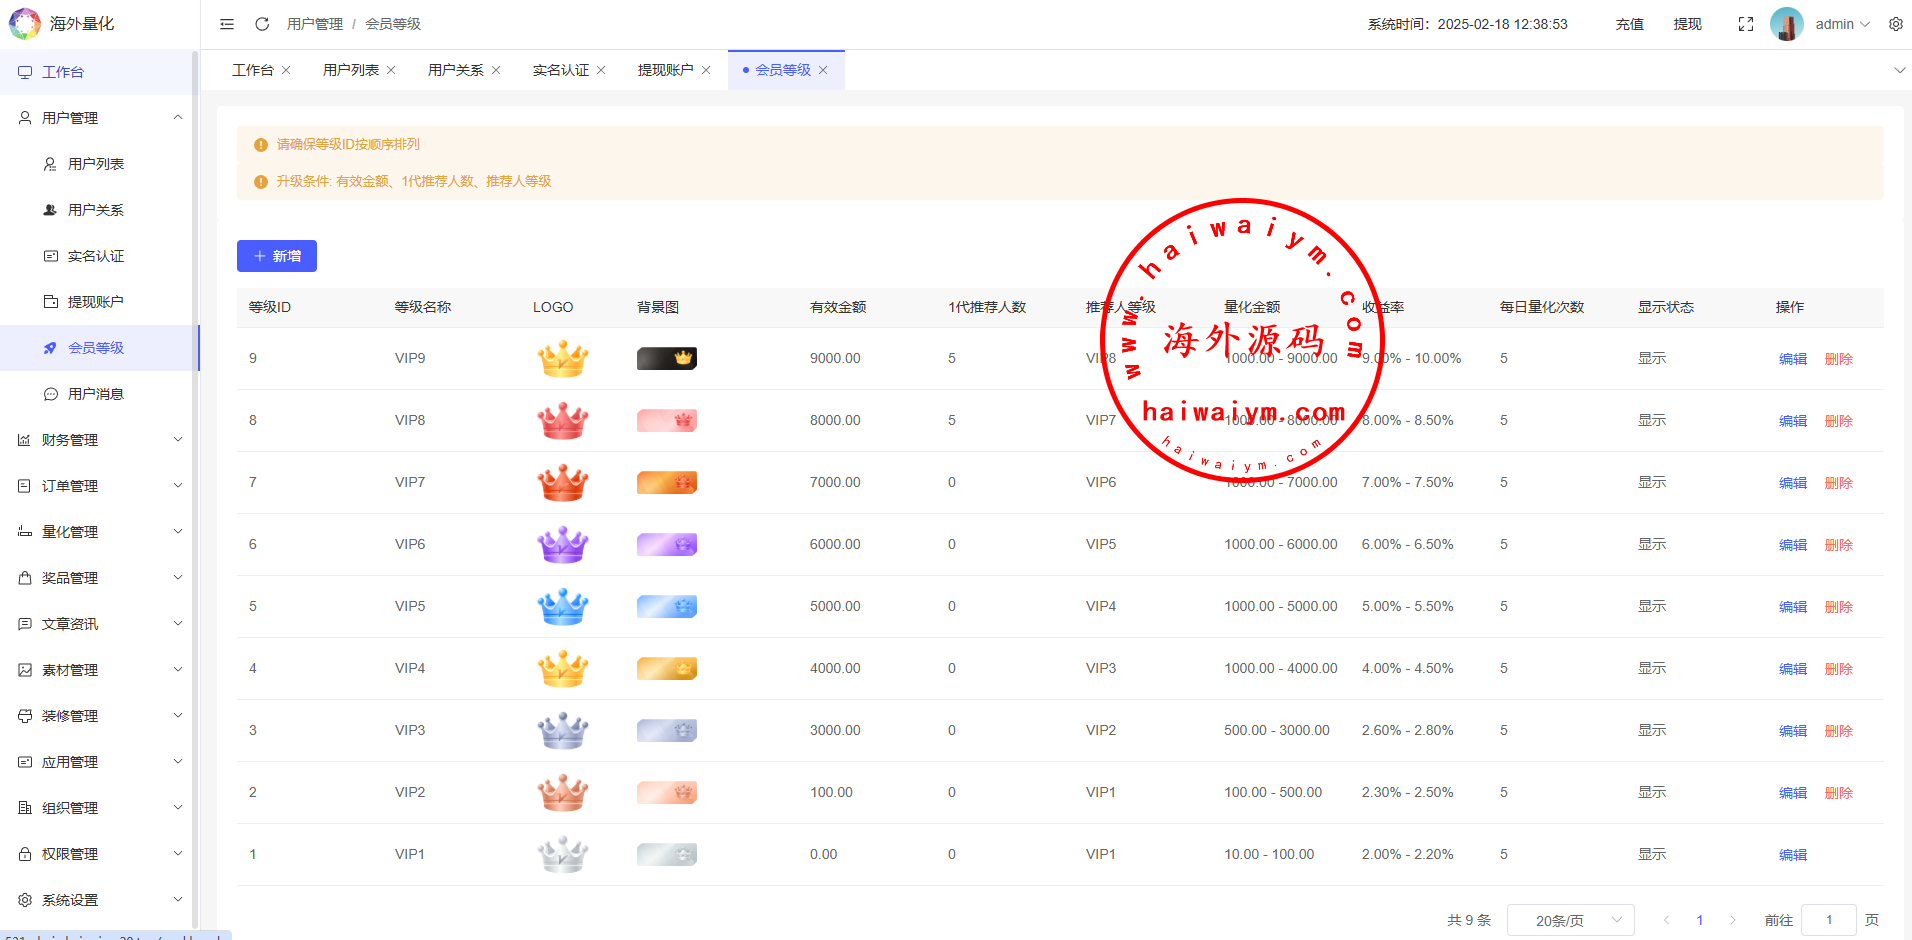
Task: Enter fullscreen mode via expand icon
Action: [1746, 24]
